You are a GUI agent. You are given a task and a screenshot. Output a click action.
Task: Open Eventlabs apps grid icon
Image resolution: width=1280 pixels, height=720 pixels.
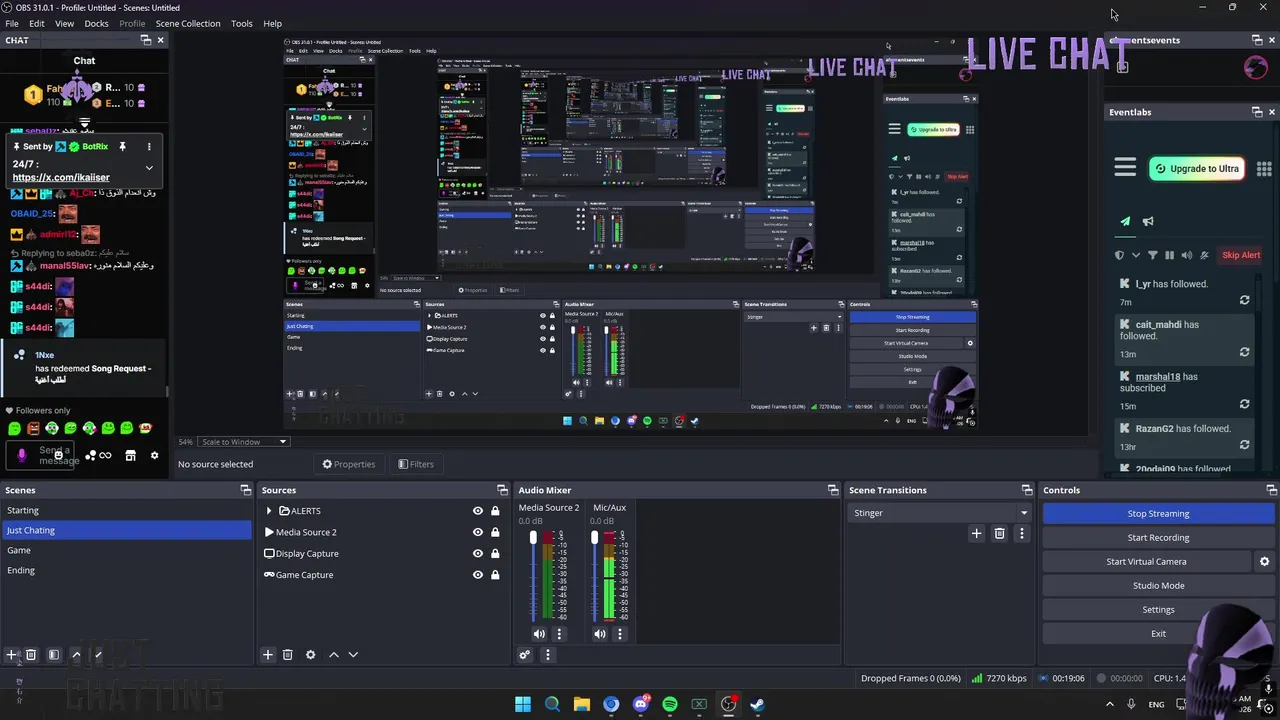coord(1264,169)
